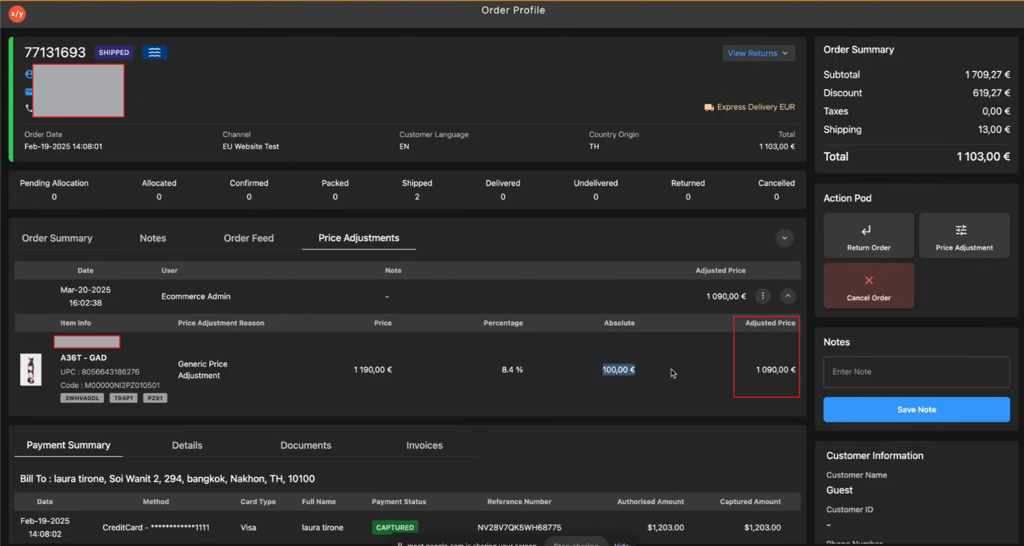Click the highlighted 100,00 € absolute value
Image resolution: width=1024 pixels, height=546 pixels.
618,370
